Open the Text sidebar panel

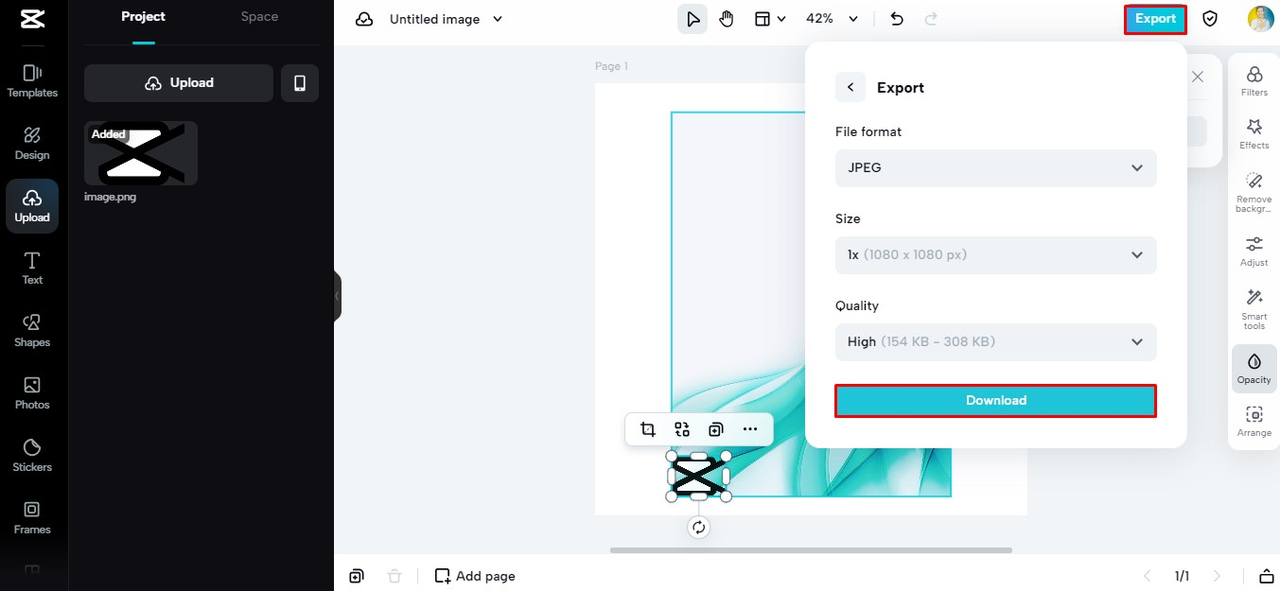pos(32,268)
